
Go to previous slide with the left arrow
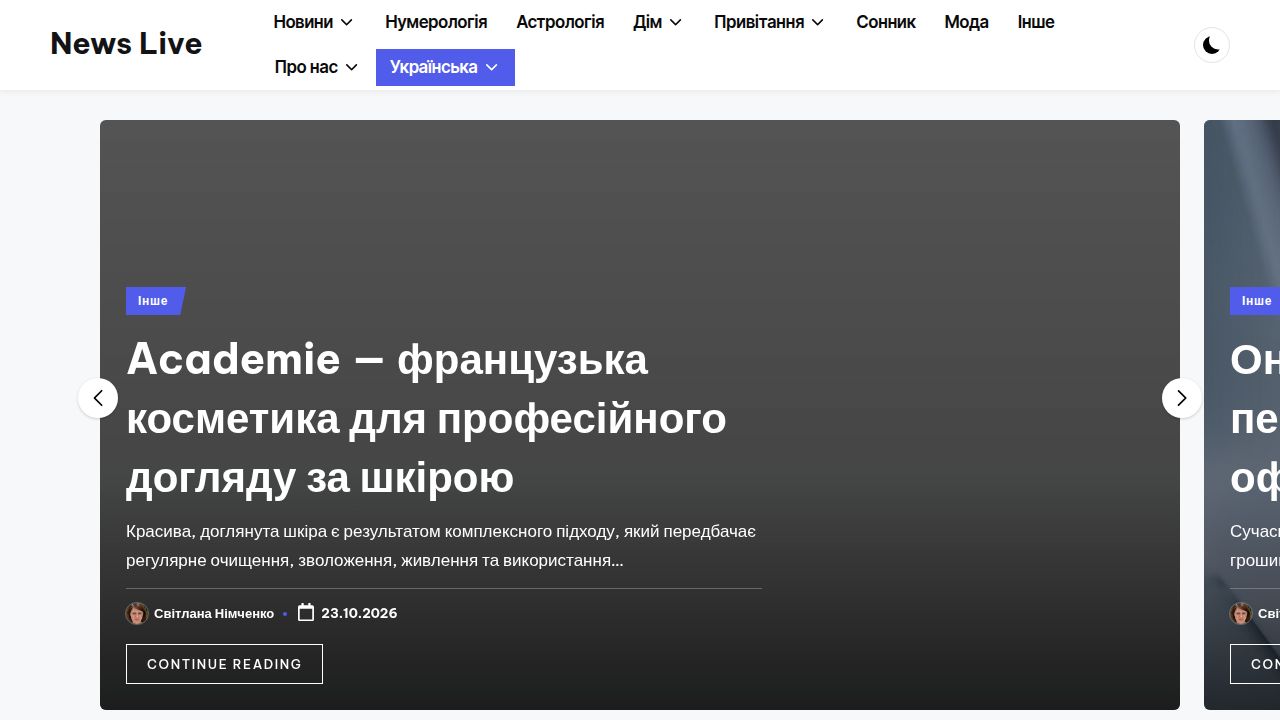tap(98, 398)
